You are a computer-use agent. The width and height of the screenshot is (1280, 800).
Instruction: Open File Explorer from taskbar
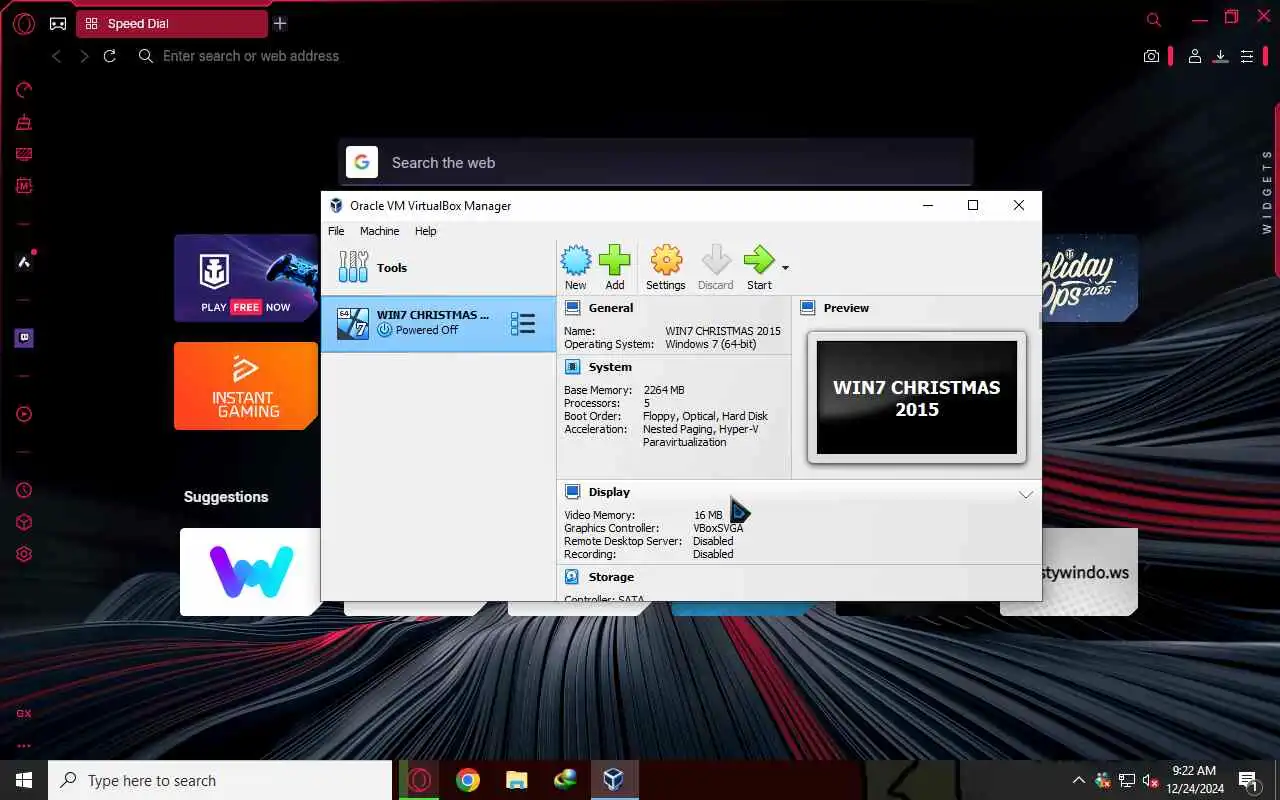point(516,780)
